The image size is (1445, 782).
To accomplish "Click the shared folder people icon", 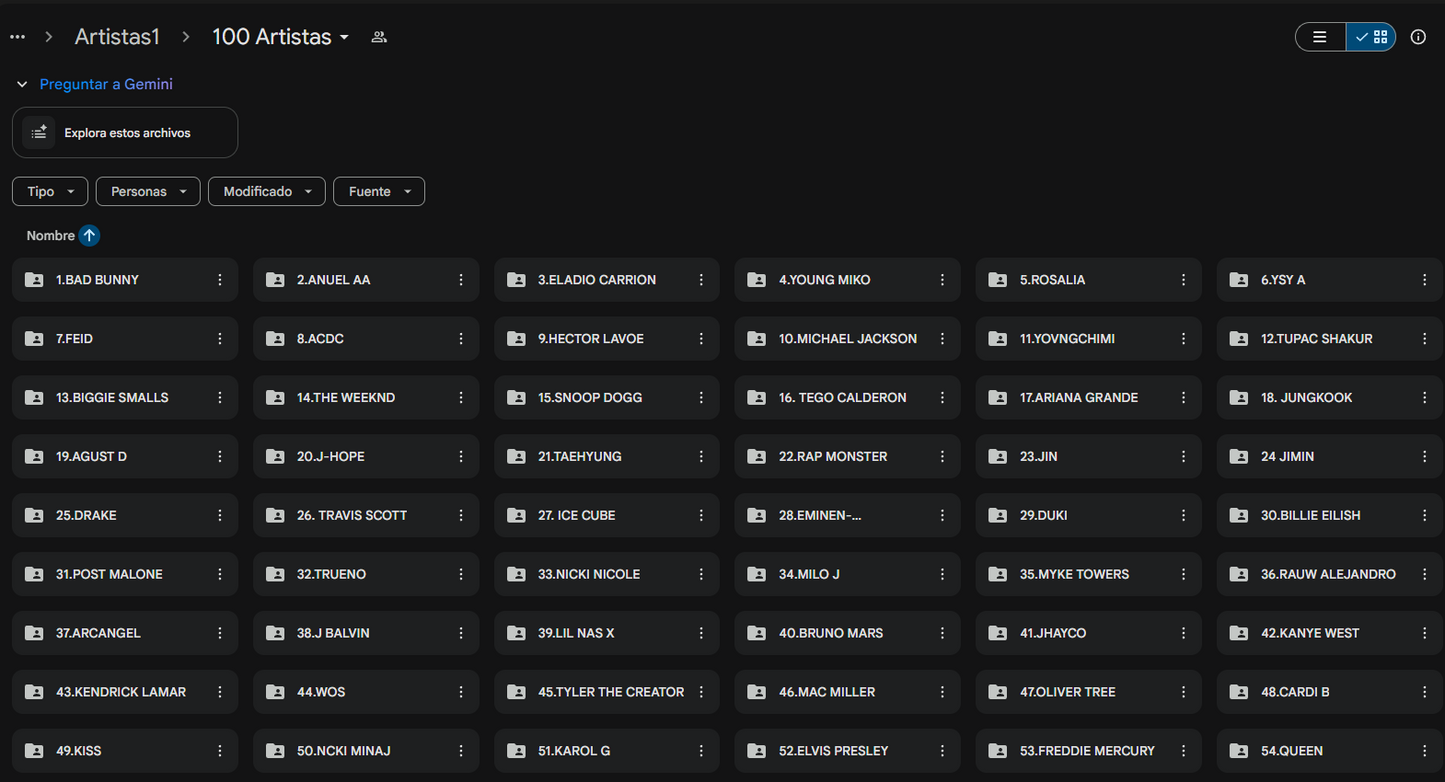I will [x=379, y=37].
